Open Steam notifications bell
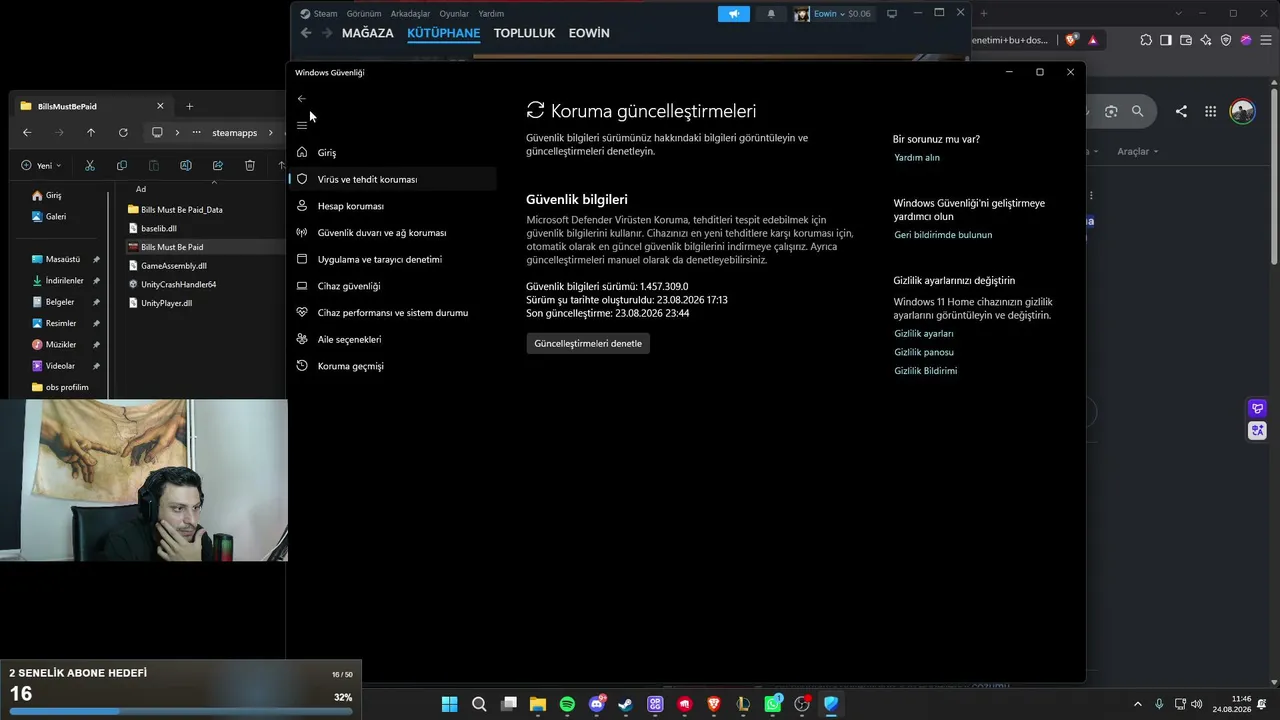This screenshot has height=720, width=1280. click(771, 14)
